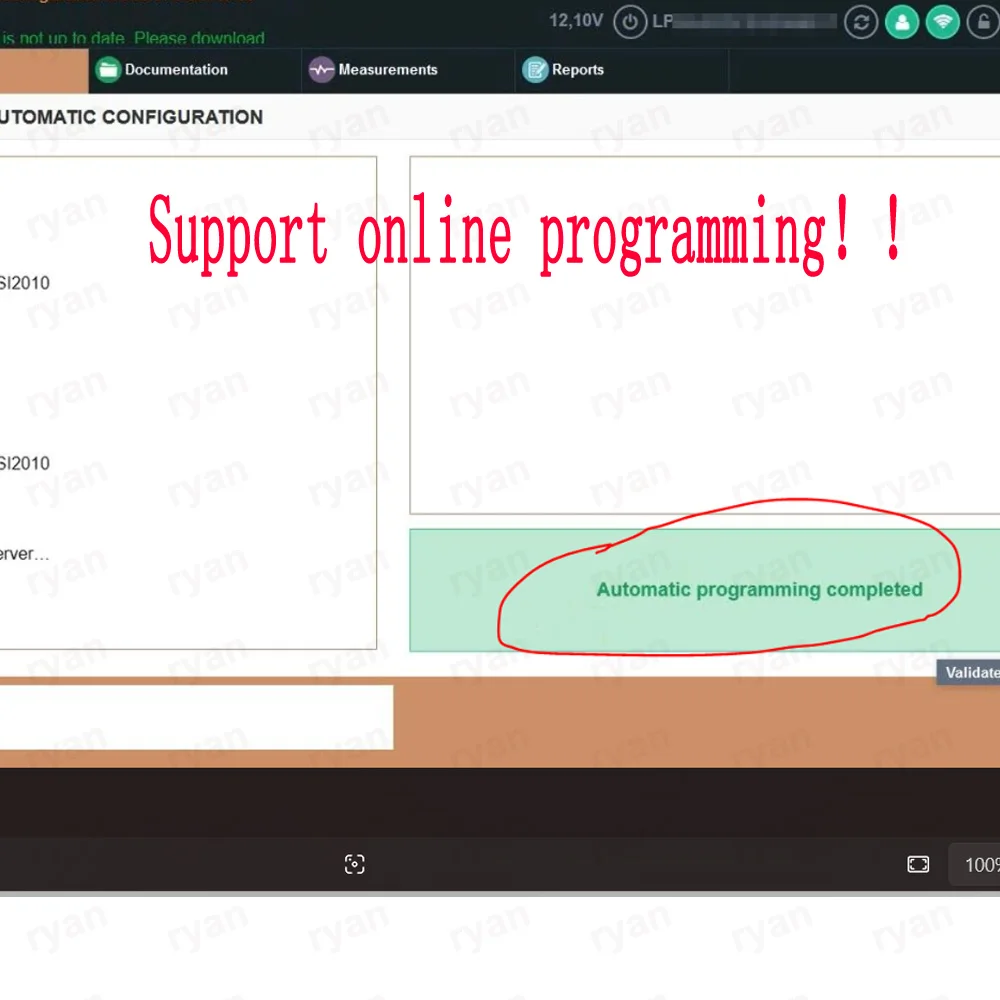Image resolution: width=1000 pixels, height=1000 pixels.
Task: Open the 100% zoom level dropdown
Action: click(x=974, y=865)
